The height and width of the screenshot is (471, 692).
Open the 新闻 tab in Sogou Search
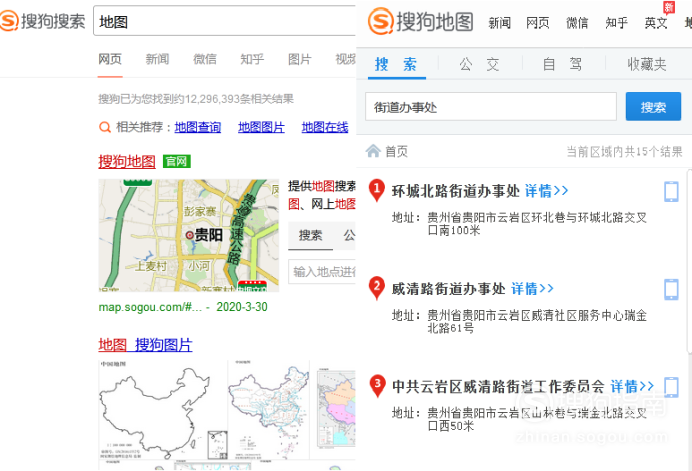pos(157,59)
